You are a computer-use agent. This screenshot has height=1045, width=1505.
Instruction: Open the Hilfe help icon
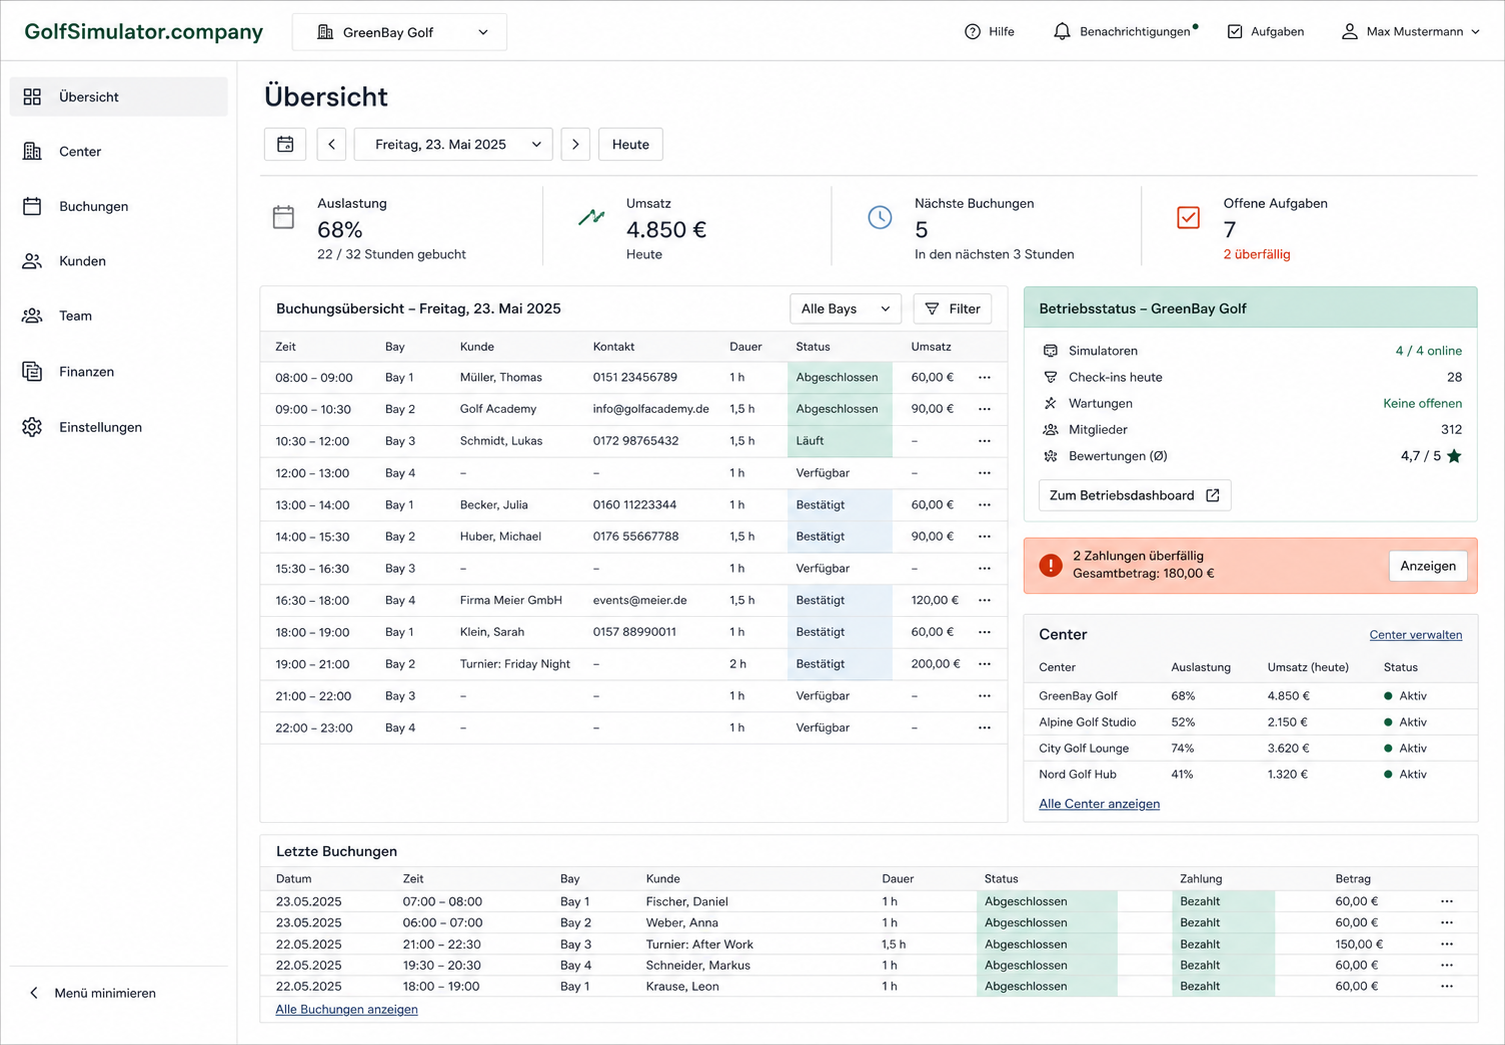coord(972,32)
